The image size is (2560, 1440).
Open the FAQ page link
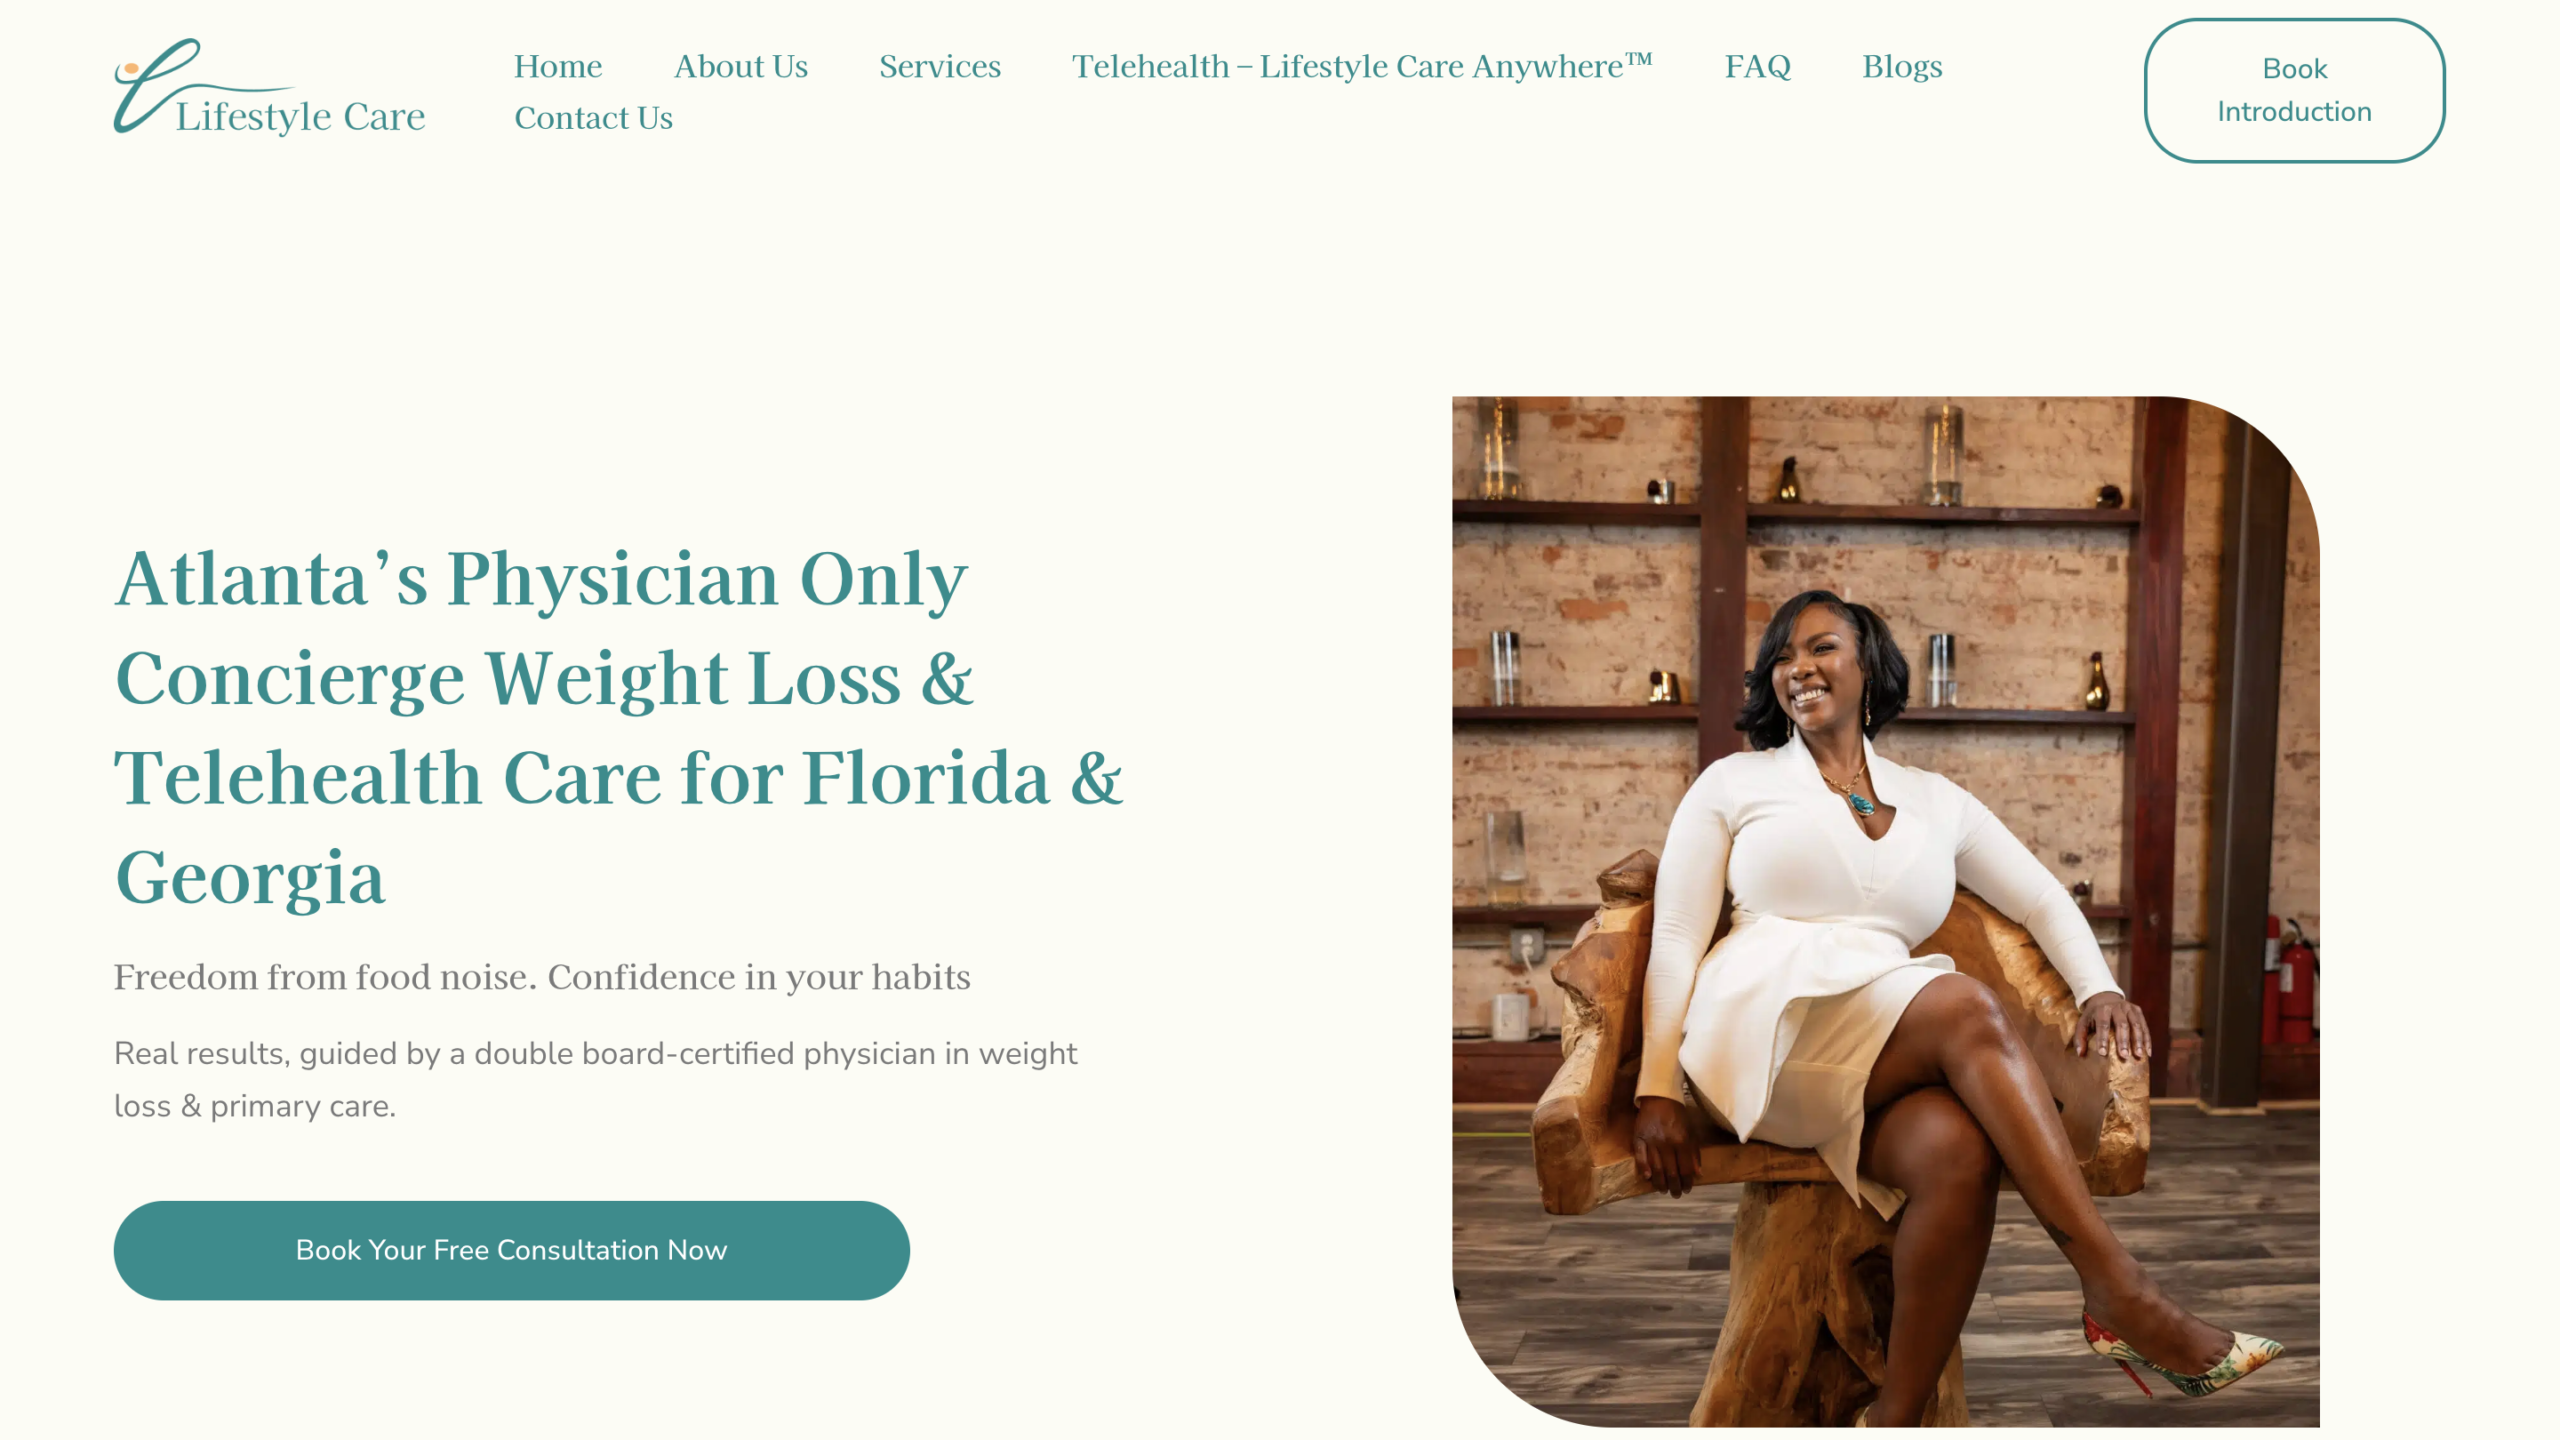coord(1757,66)
